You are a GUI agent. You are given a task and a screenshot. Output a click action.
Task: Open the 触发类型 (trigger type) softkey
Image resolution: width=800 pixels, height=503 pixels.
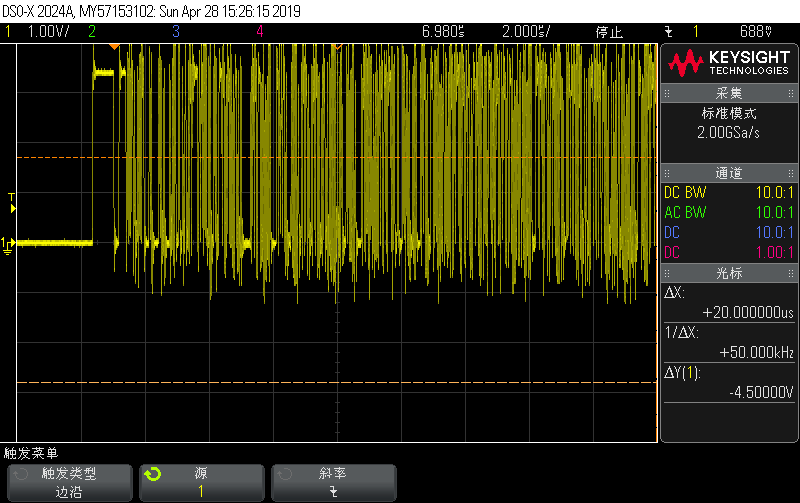tap(70, 483)
